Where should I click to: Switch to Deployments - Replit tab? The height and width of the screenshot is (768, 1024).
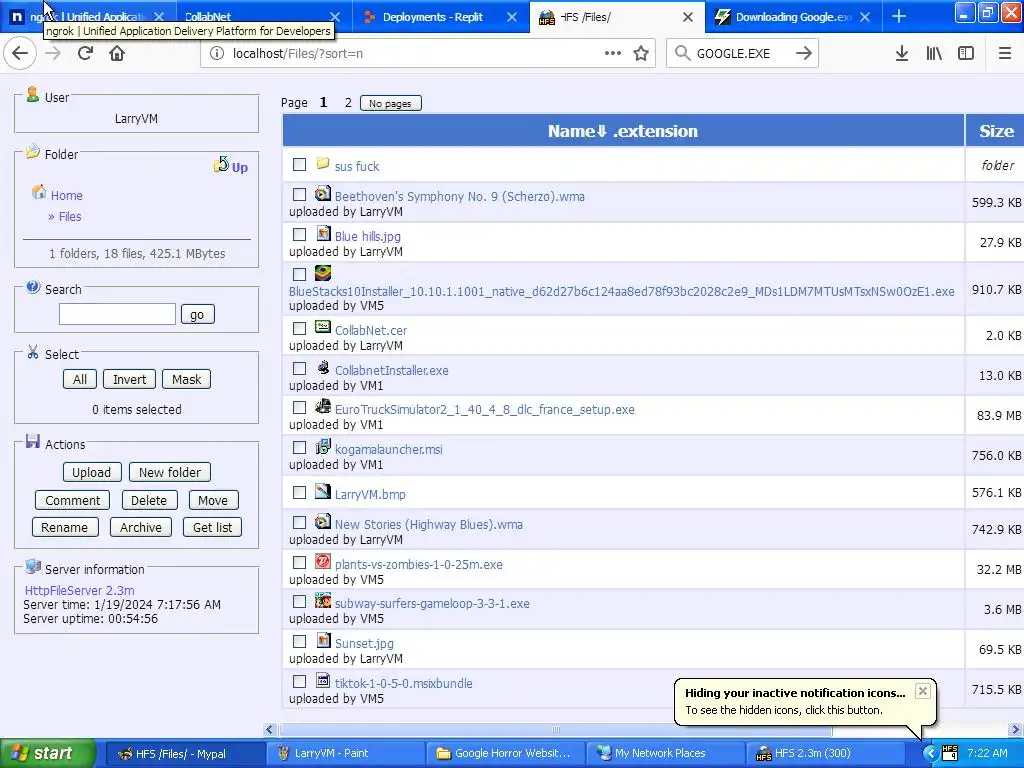point(439,17)
